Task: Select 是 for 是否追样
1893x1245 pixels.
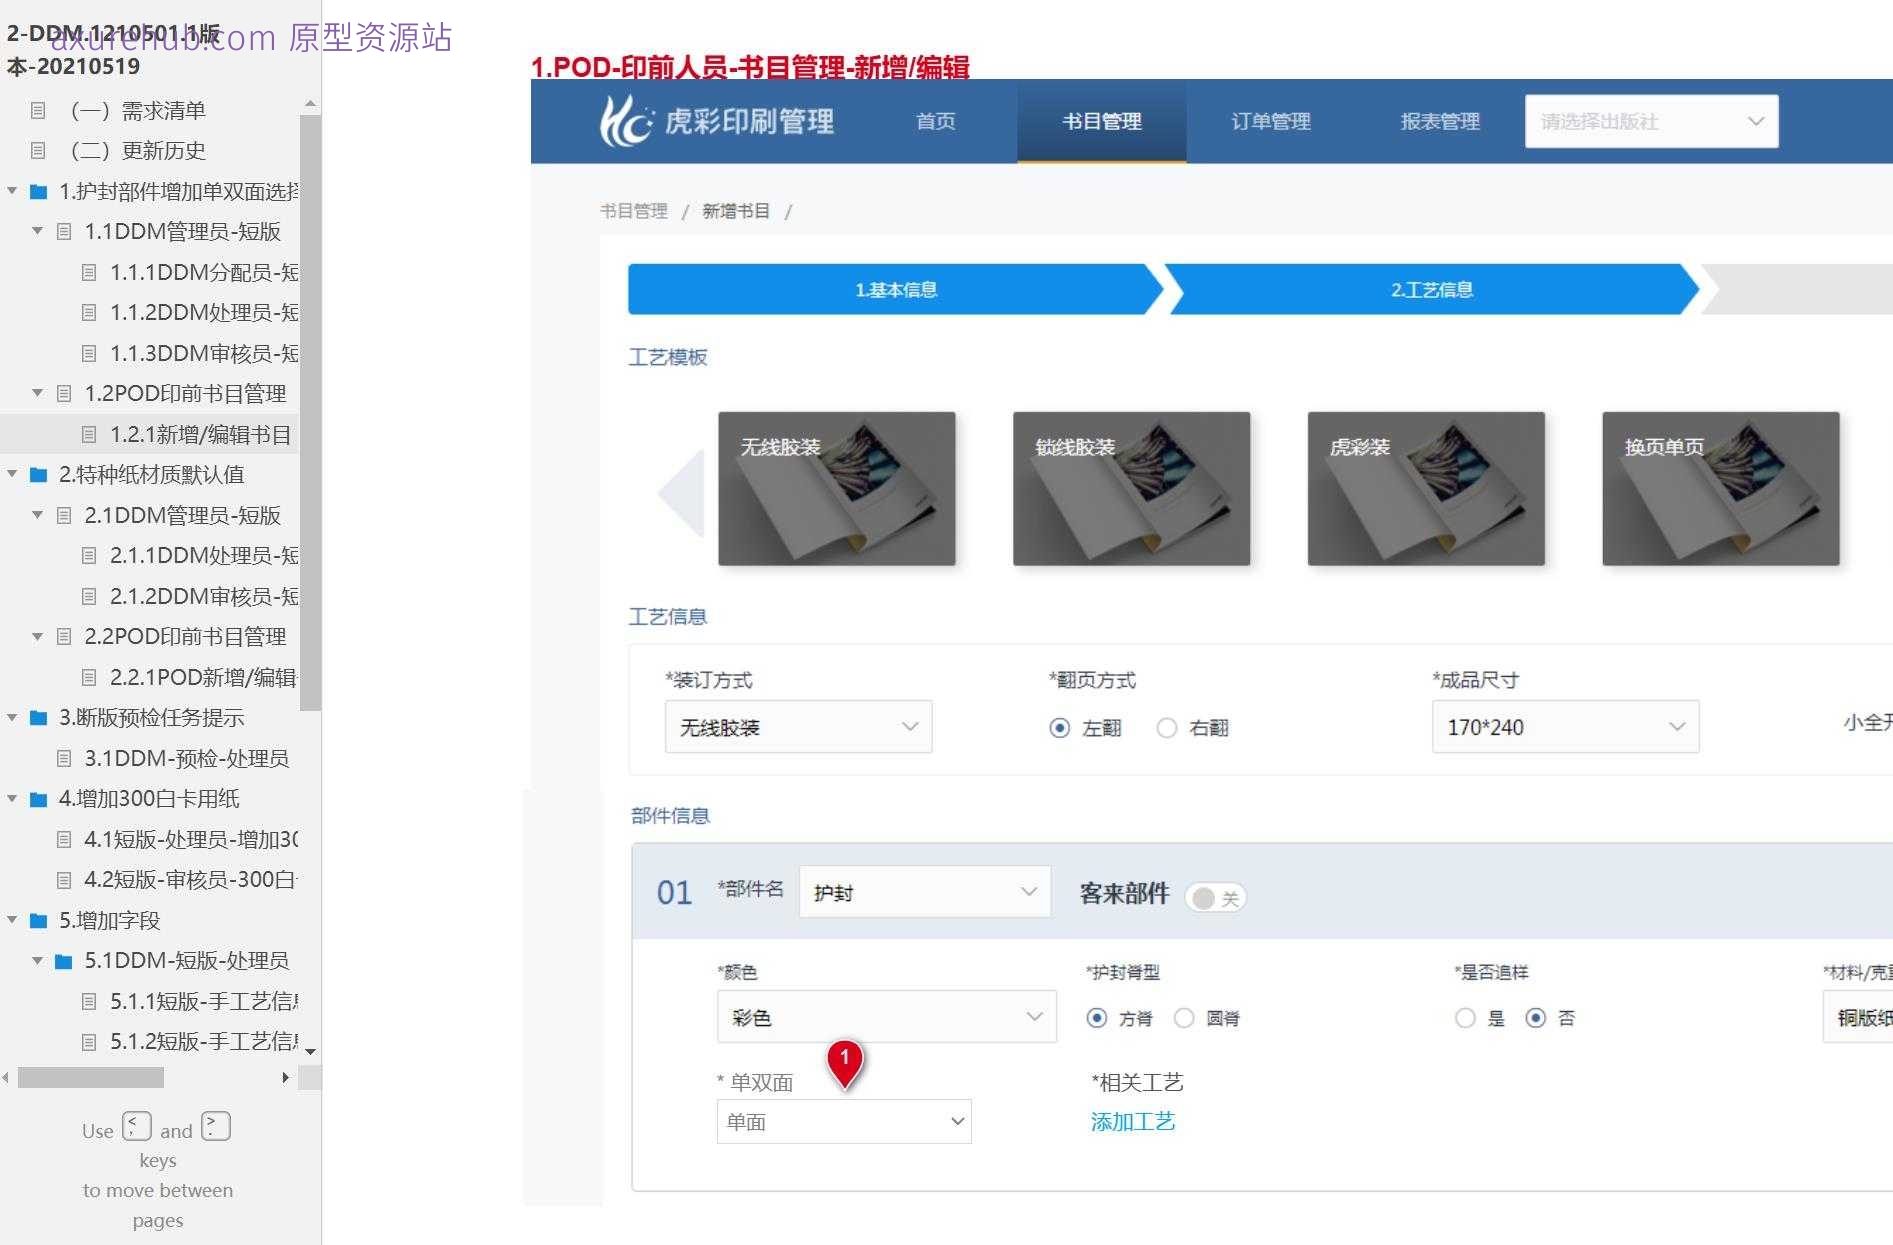Action: tap(1465, 1018)
